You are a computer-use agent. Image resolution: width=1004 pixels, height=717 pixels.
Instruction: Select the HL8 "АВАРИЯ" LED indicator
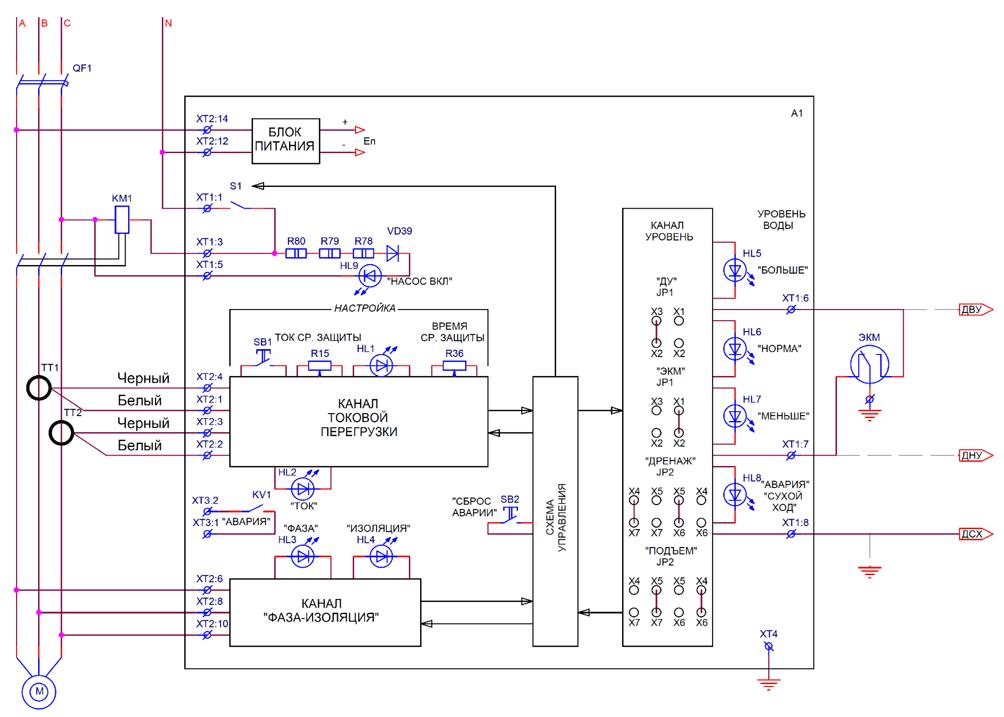(x=737, y=492)
